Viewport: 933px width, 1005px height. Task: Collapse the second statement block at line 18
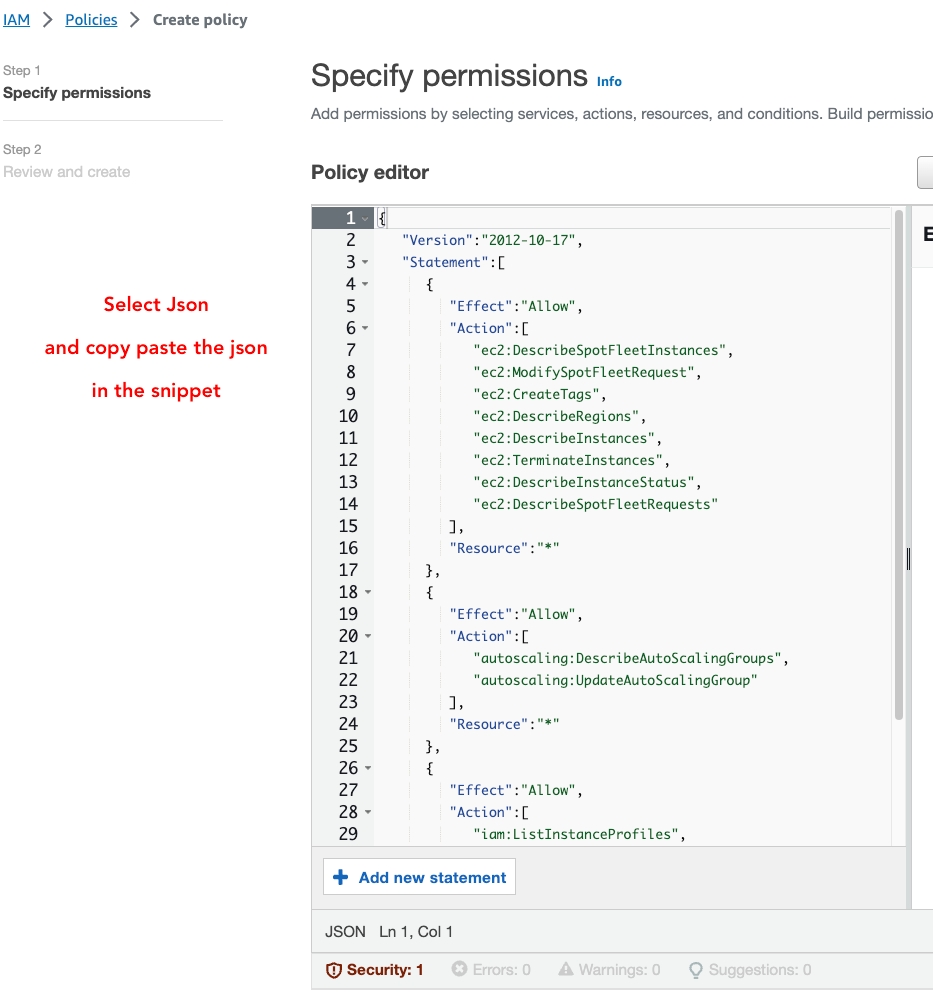pos(367,592)
